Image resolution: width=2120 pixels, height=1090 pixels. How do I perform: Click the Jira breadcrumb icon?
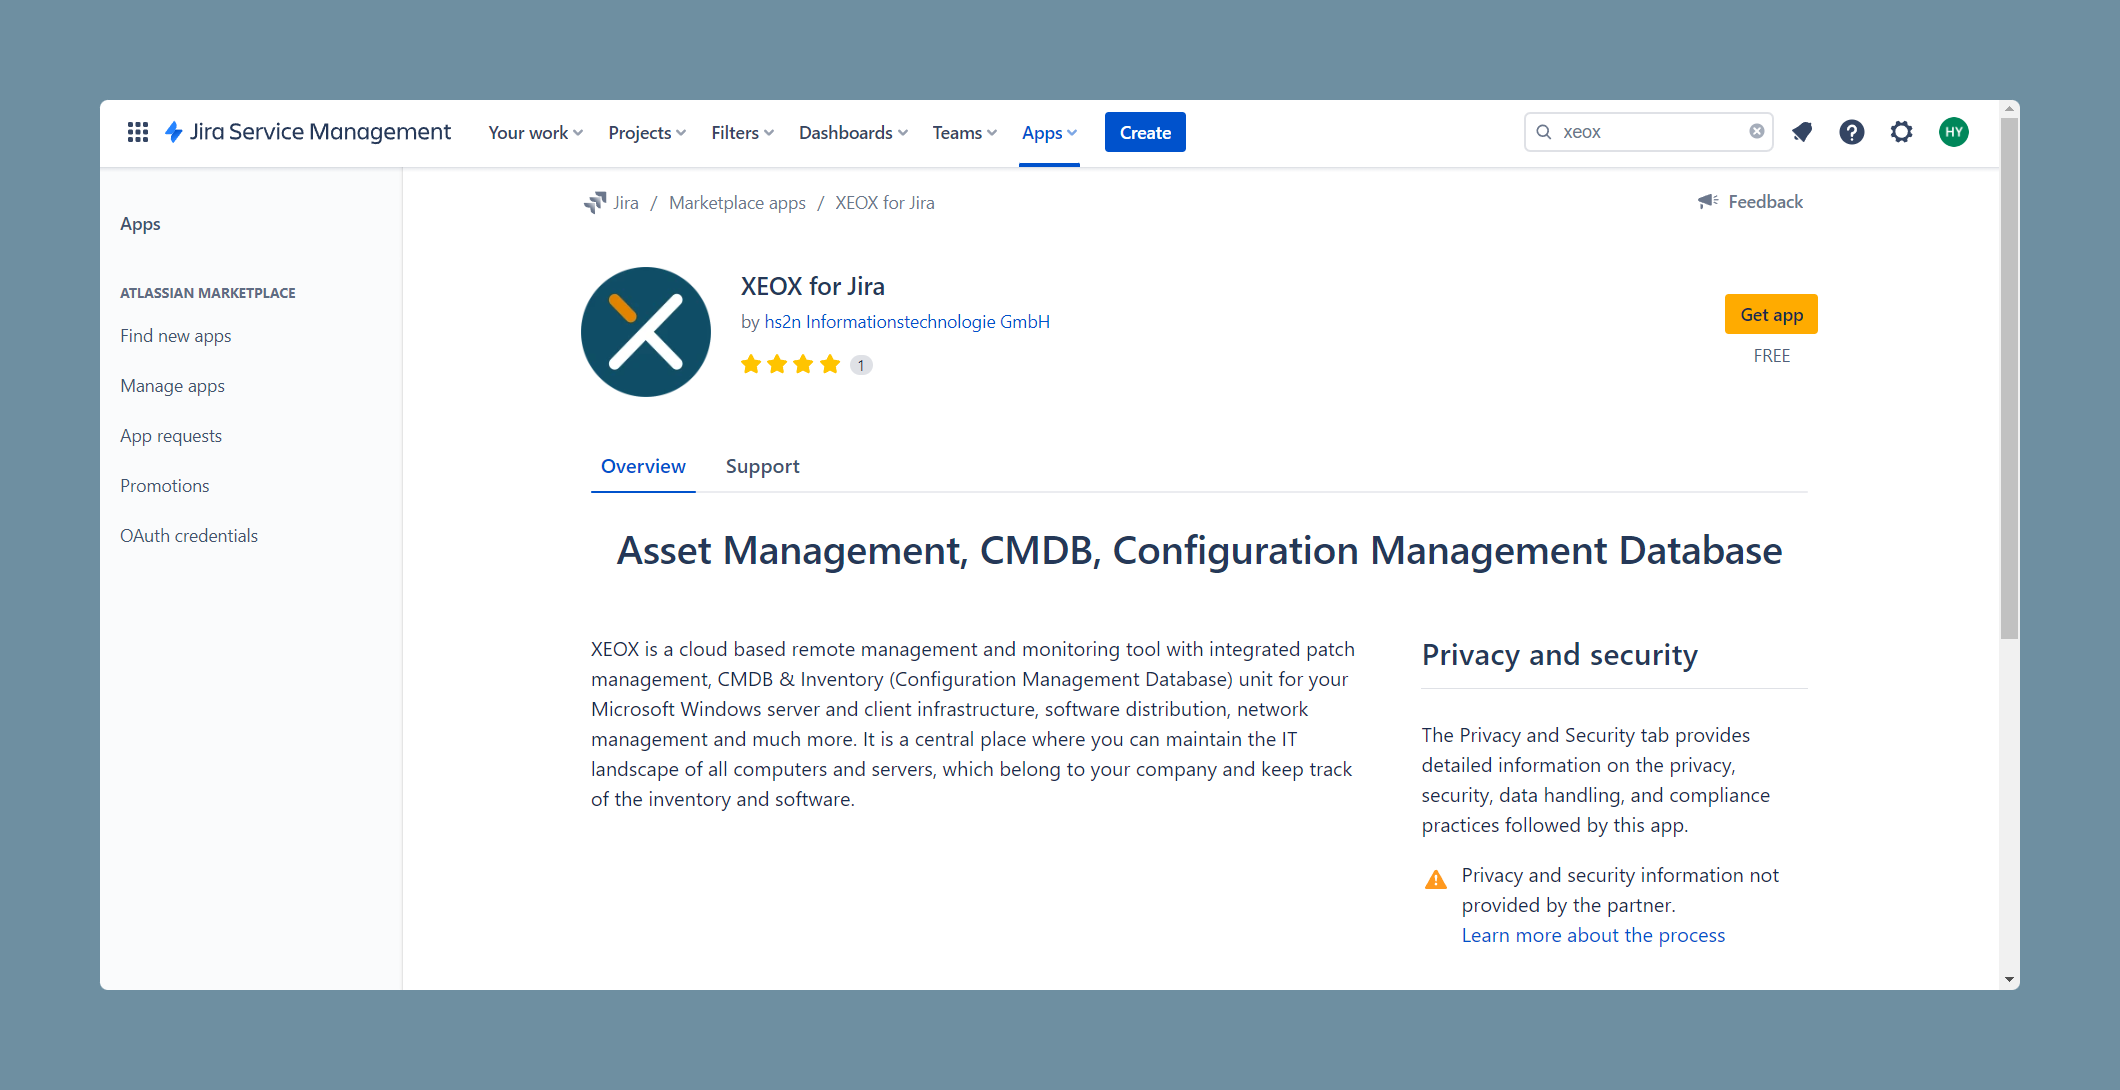pyautogui.click(x=596, y=203)
